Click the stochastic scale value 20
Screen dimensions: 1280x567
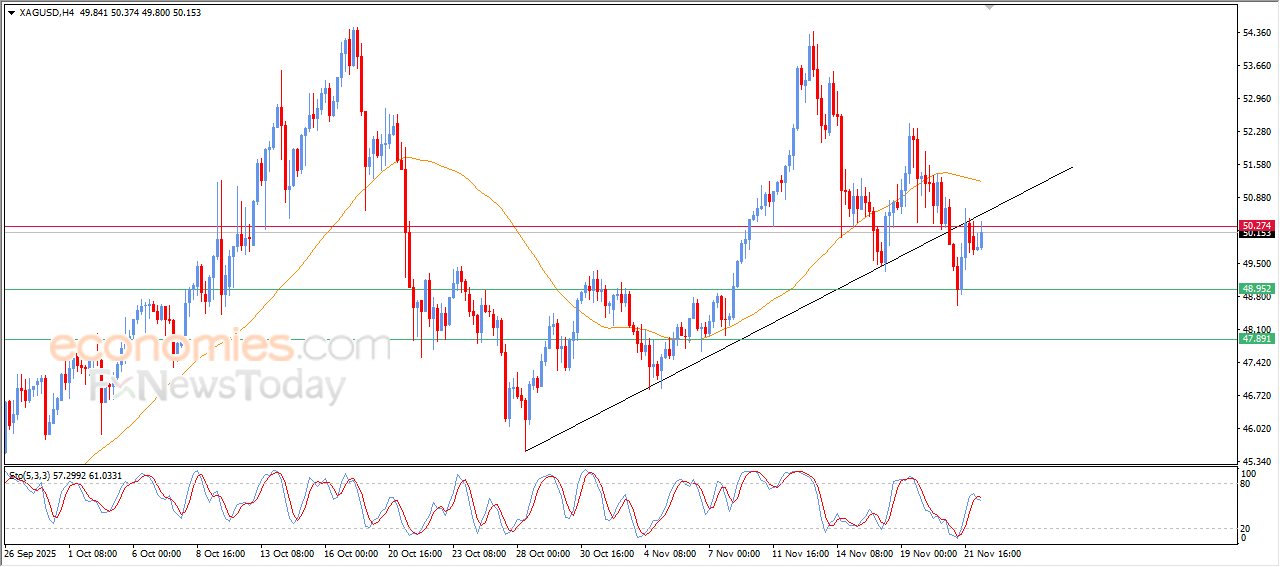(1246, 528)
